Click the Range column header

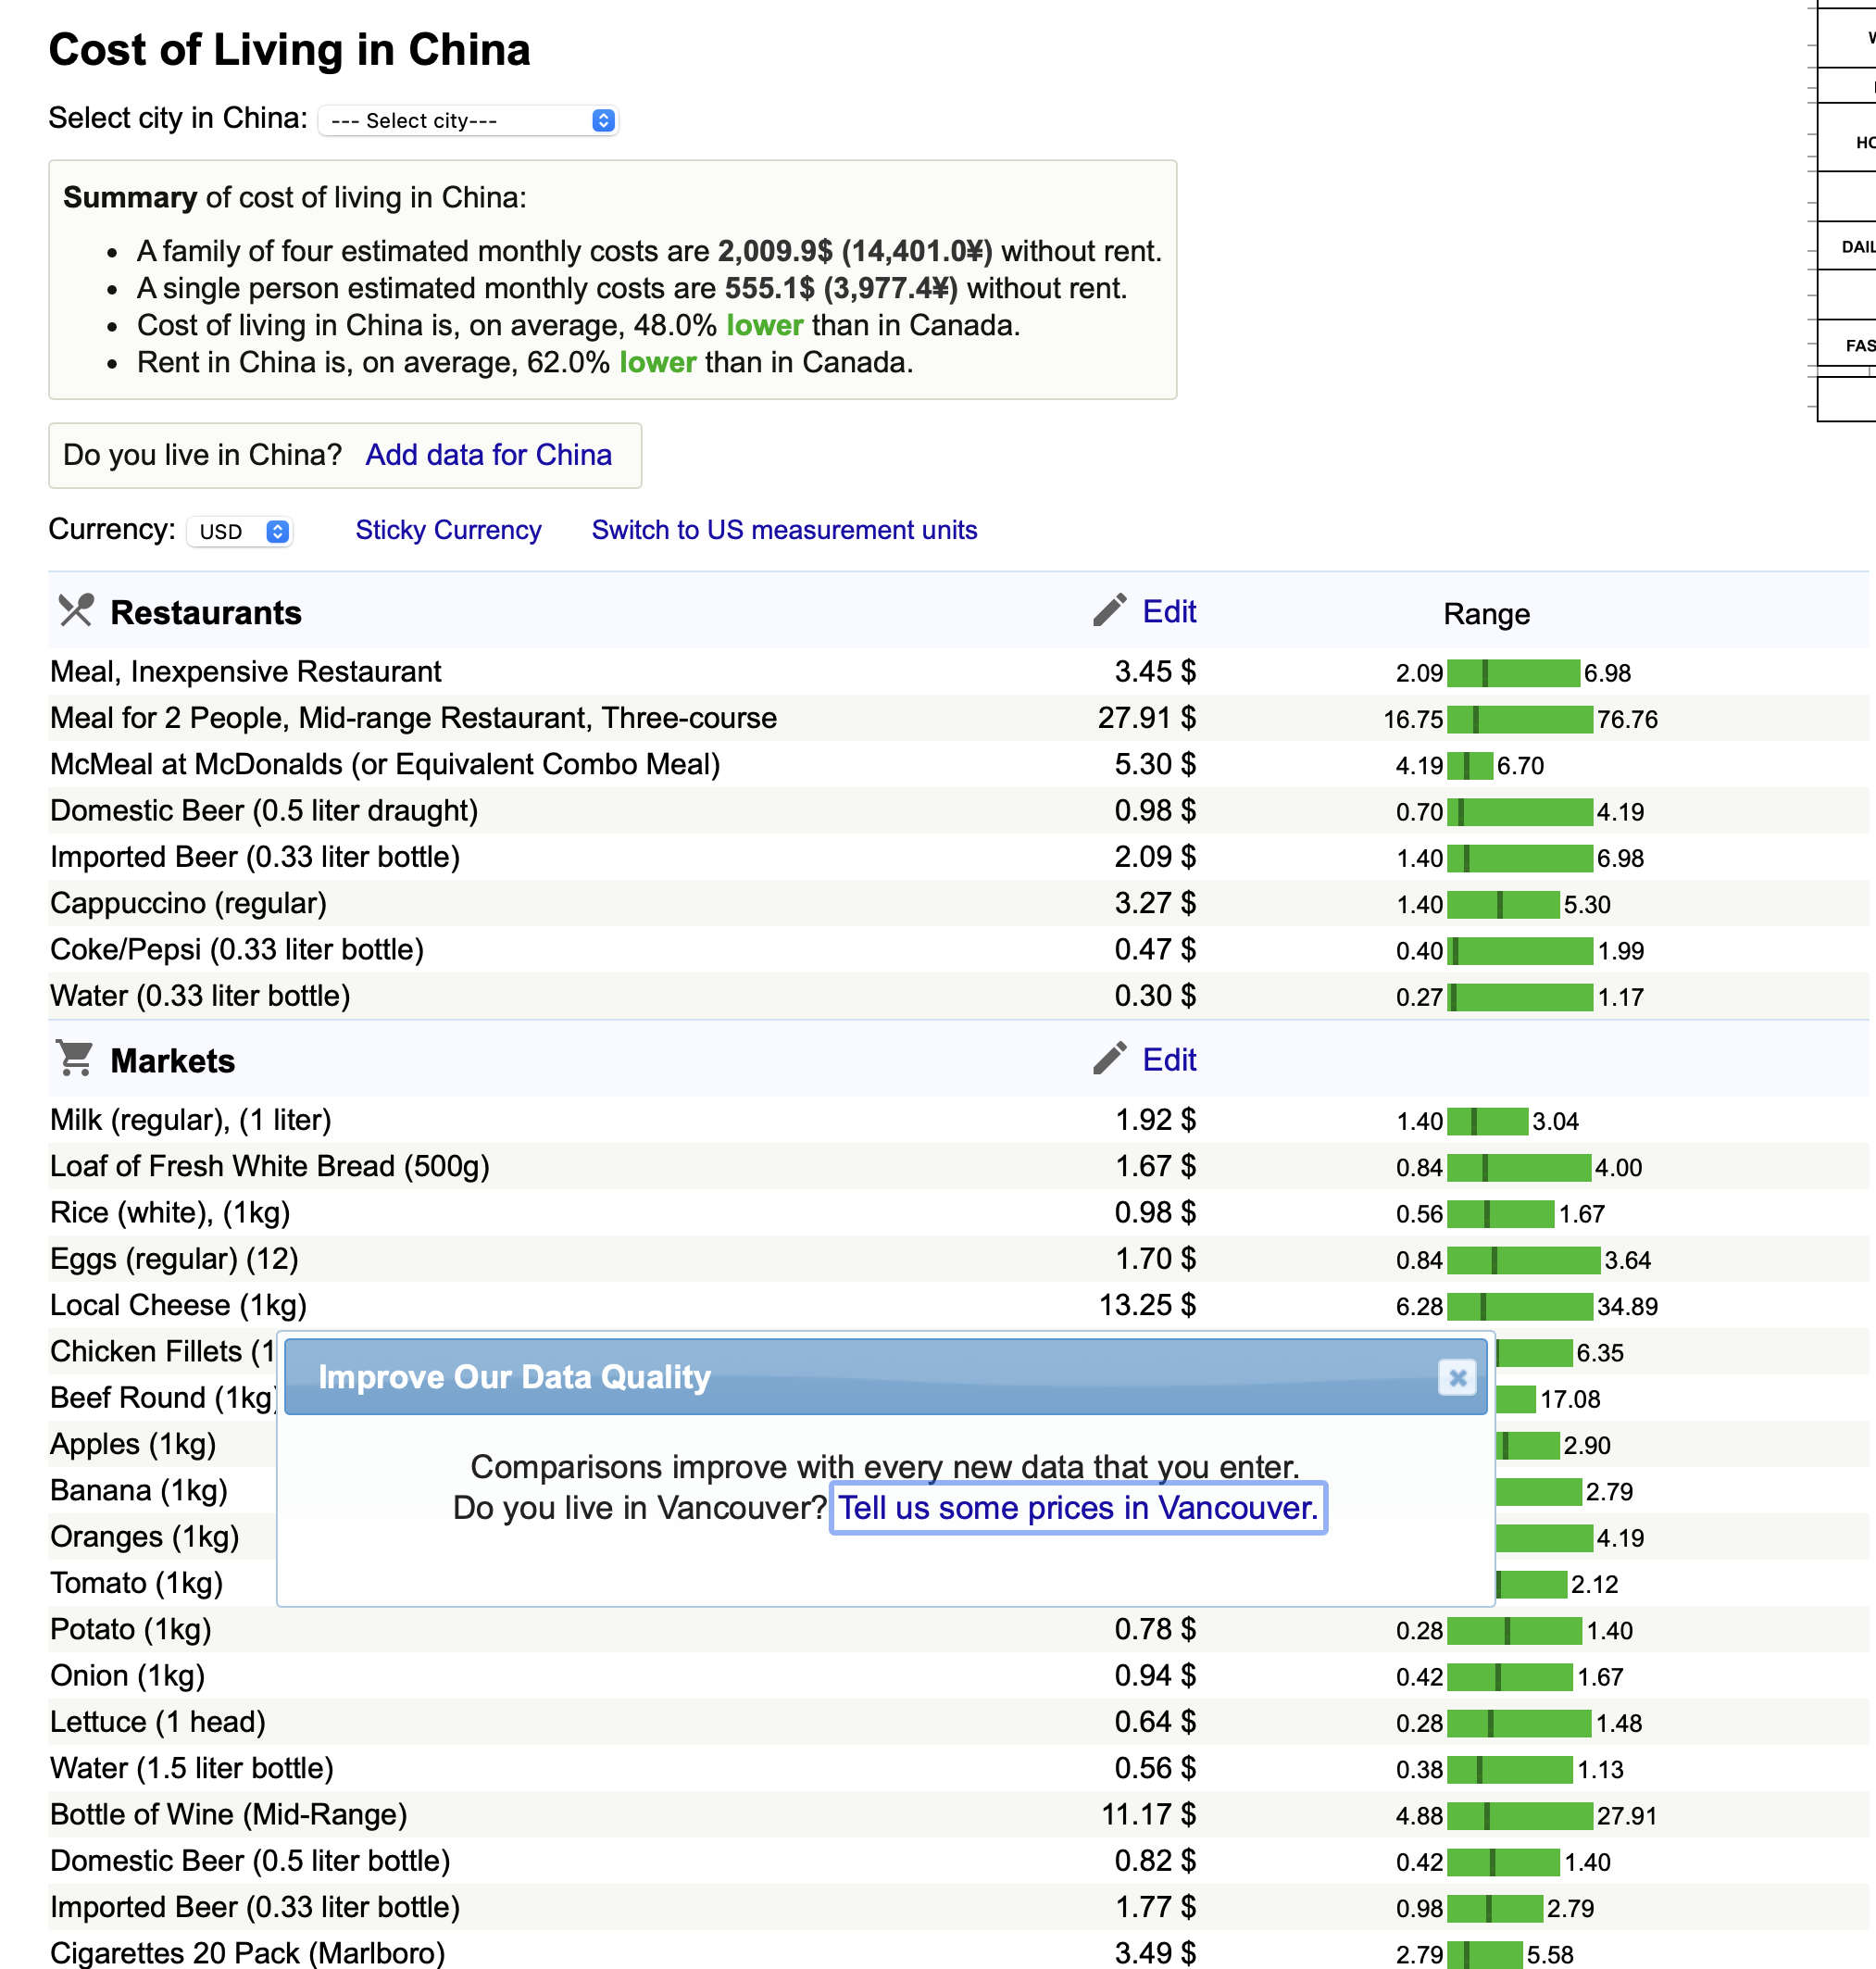(1485, 613)
